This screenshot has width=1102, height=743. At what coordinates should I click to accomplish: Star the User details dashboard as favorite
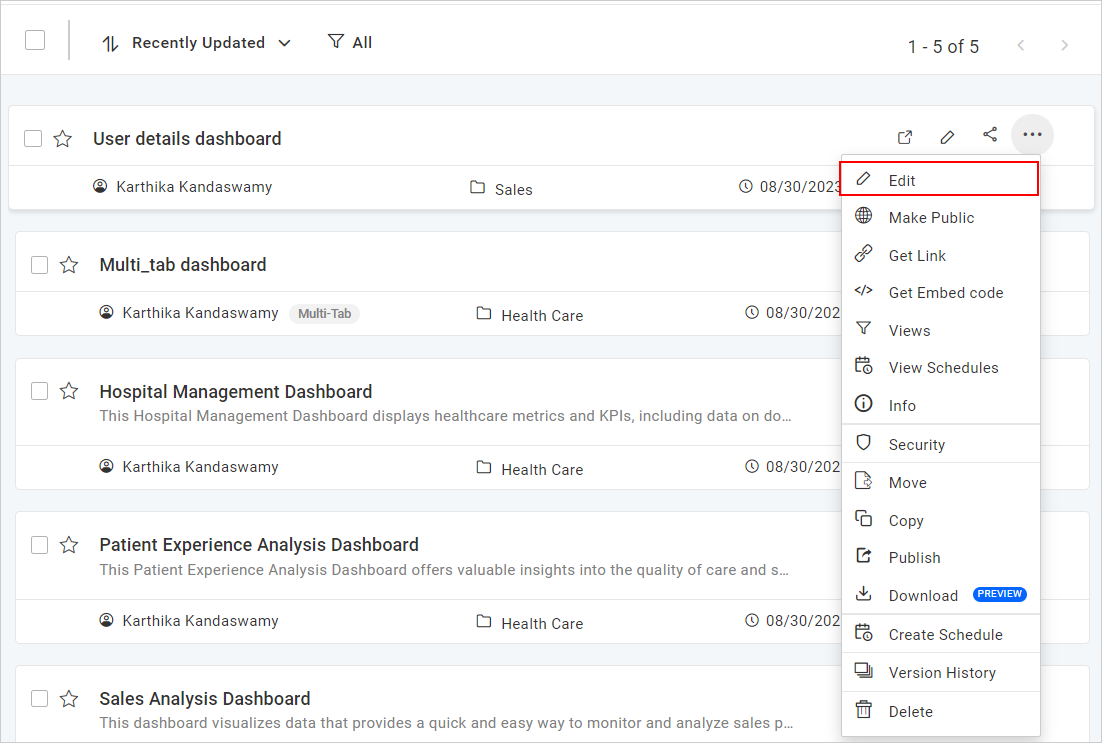(63, 139)
